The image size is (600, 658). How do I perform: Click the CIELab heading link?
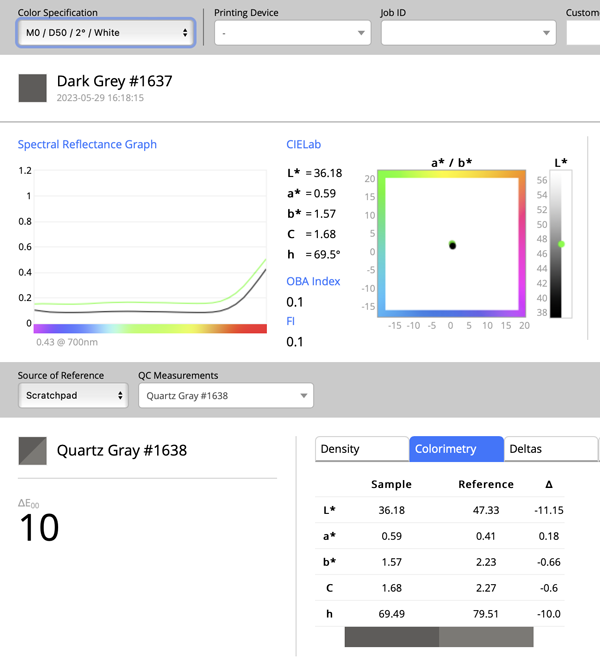[303, 144]
